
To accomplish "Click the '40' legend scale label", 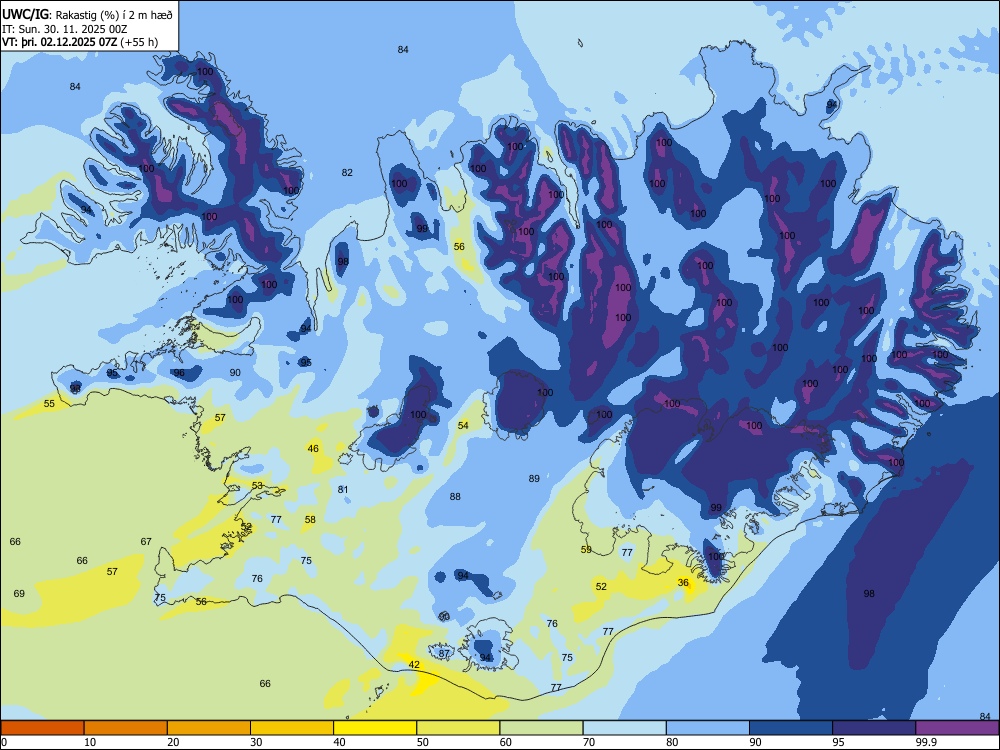I will [x=339, y=742].
